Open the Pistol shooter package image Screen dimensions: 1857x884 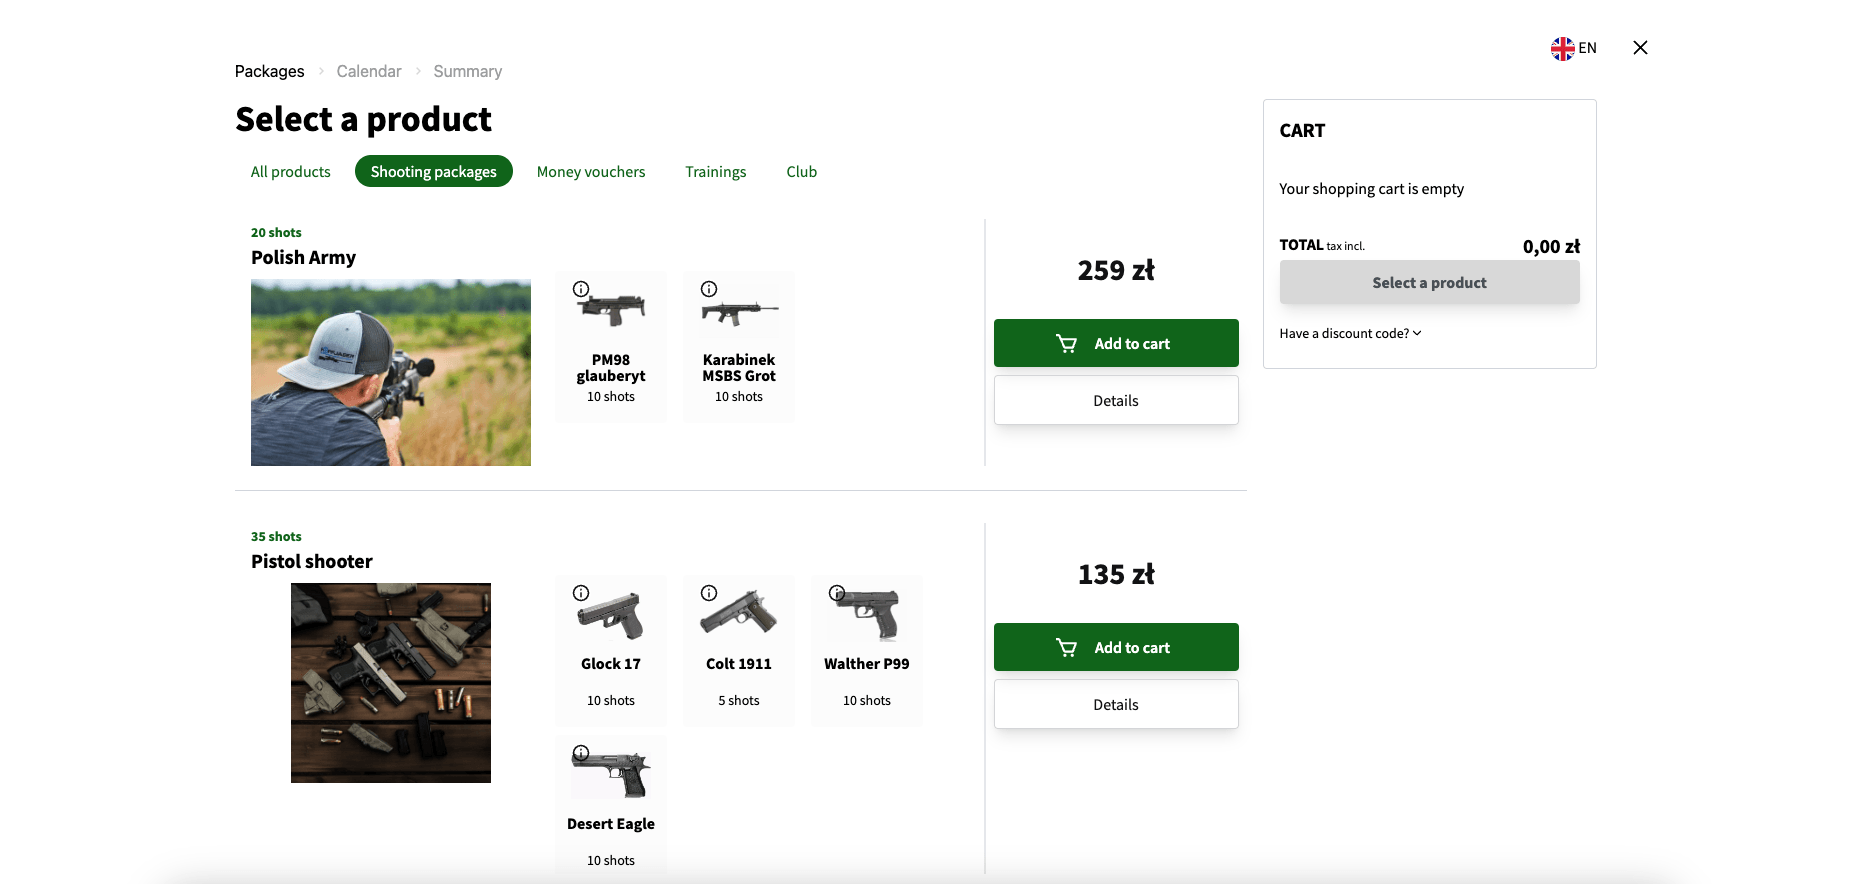(x=391, y=683)
